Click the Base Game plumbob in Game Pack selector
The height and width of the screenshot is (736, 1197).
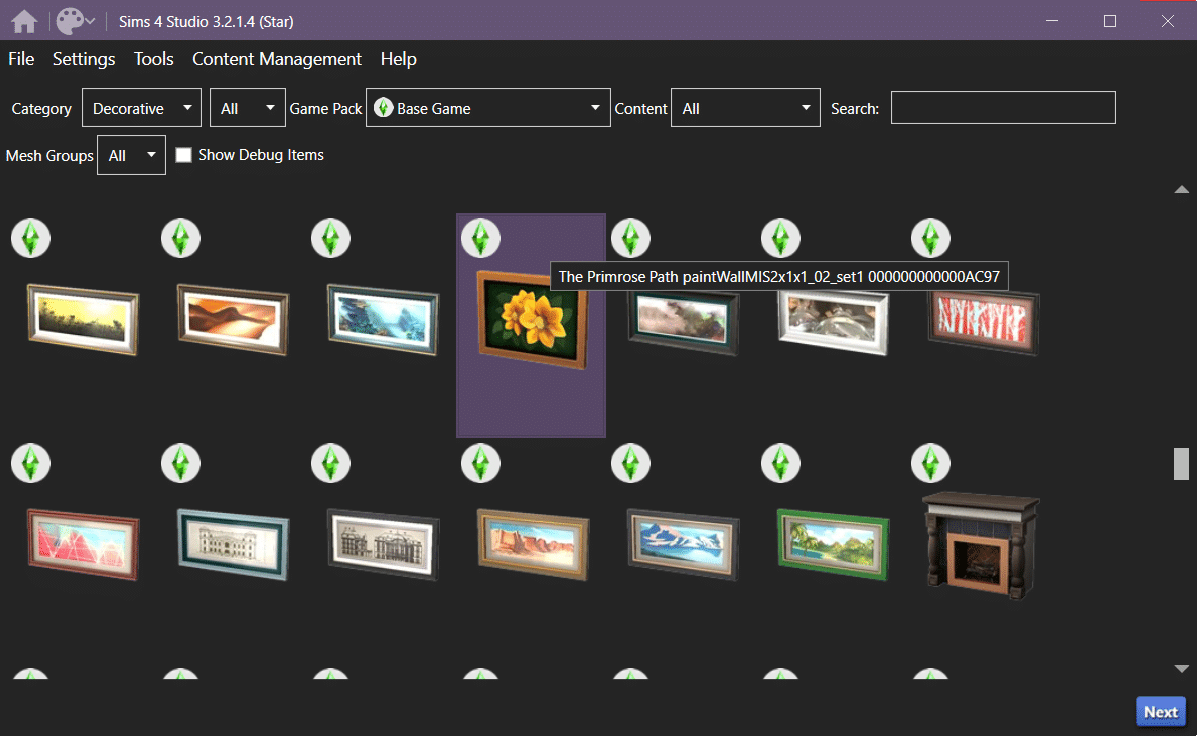(x=383, y=107)
